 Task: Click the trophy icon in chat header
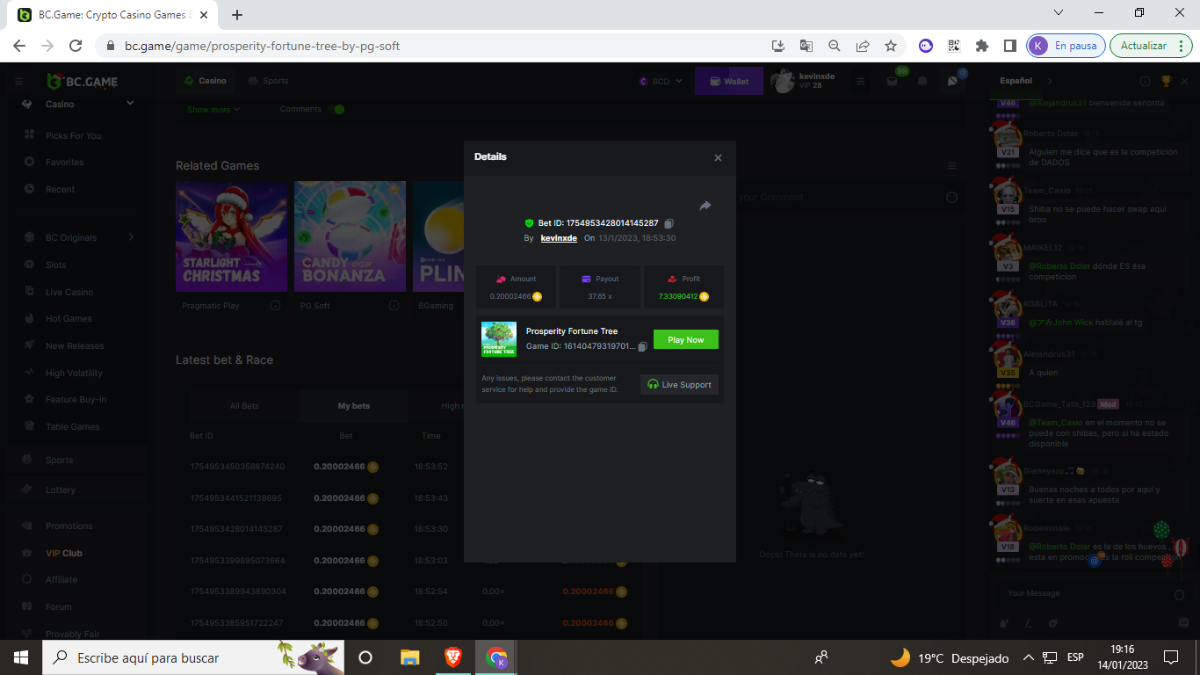(1165, 81)
